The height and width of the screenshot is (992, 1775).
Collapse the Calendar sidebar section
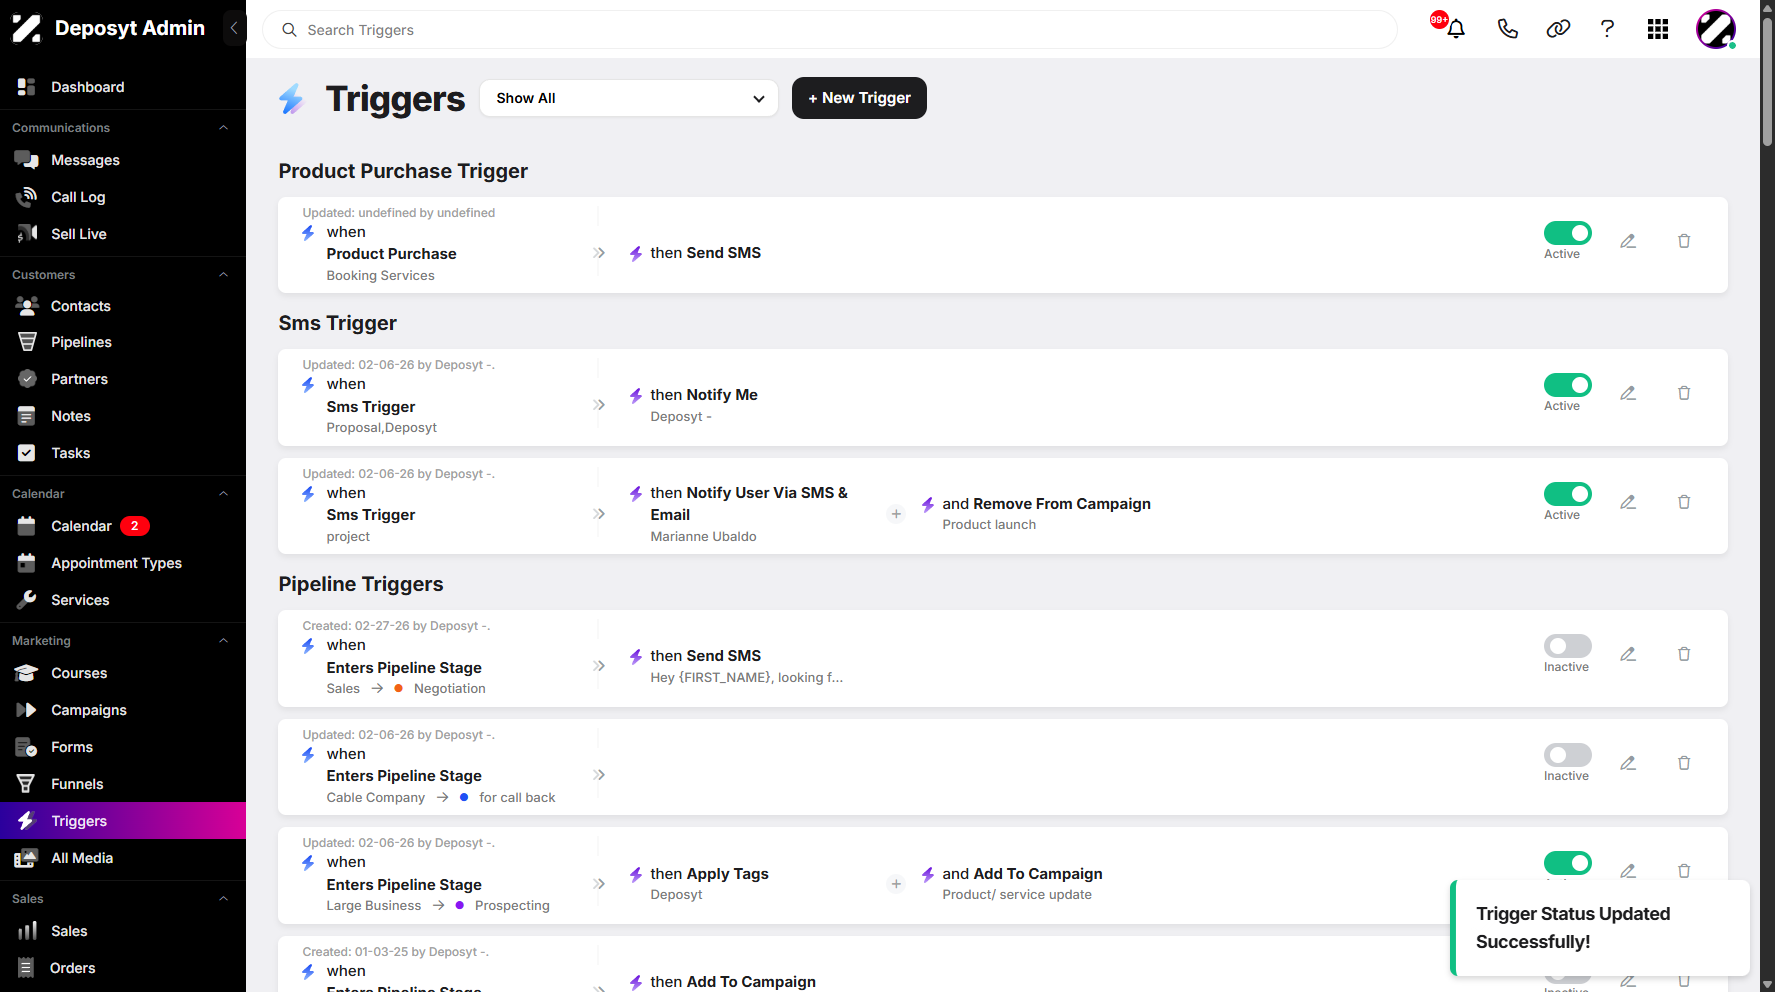(223, 494)
